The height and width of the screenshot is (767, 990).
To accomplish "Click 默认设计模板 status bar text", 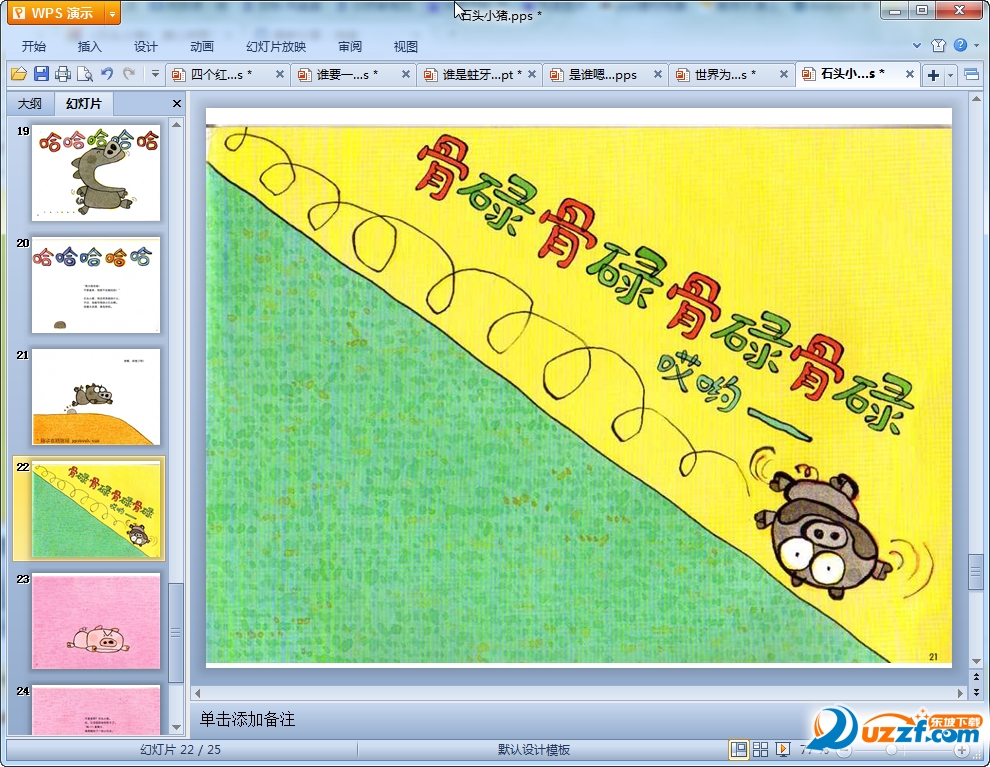I will click(x=534, y=750).
